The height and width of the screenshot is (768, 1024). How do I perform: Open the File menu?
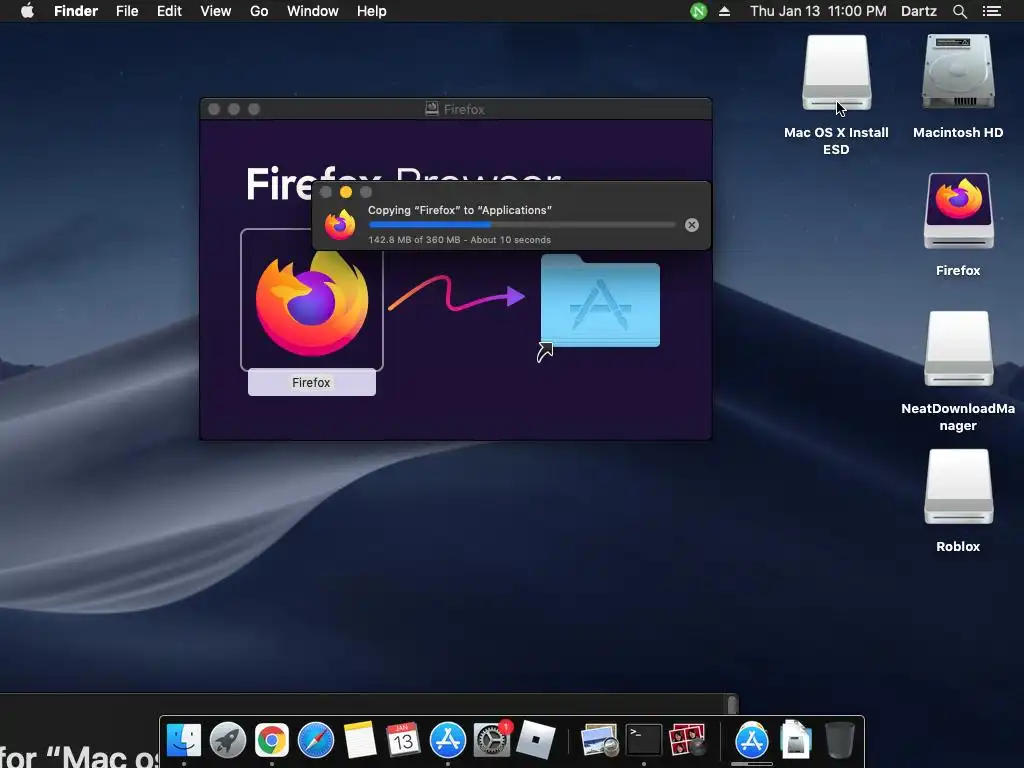coord(127,11)
